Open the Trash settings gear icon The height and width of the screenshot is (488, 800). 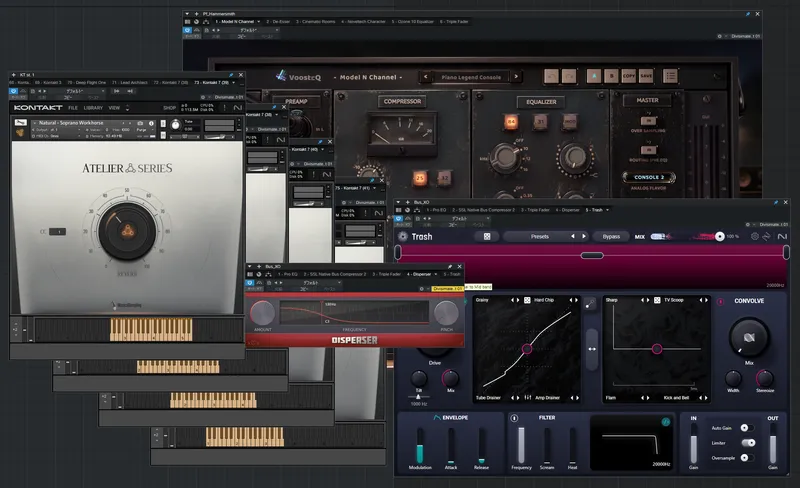pos(755,236)
